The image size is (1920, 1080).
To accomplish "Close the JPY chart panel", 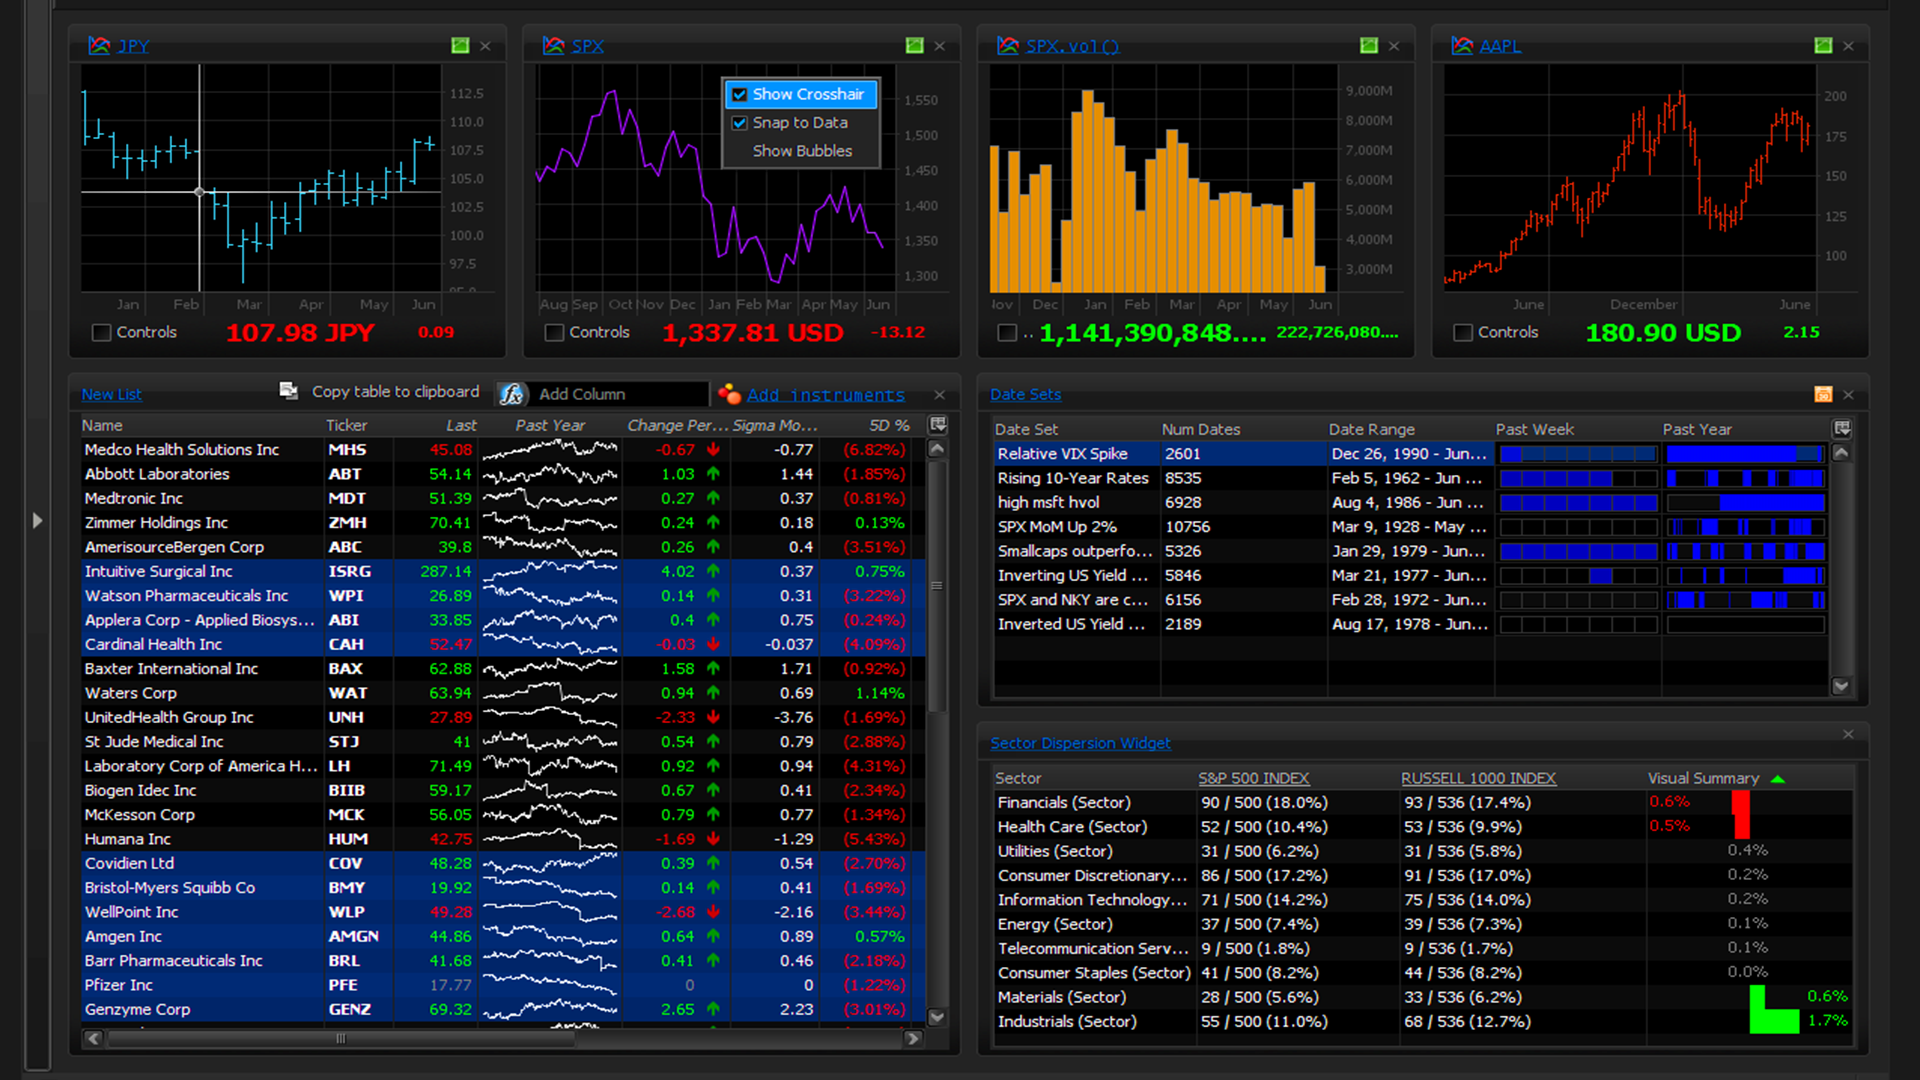I will point(485,46).
